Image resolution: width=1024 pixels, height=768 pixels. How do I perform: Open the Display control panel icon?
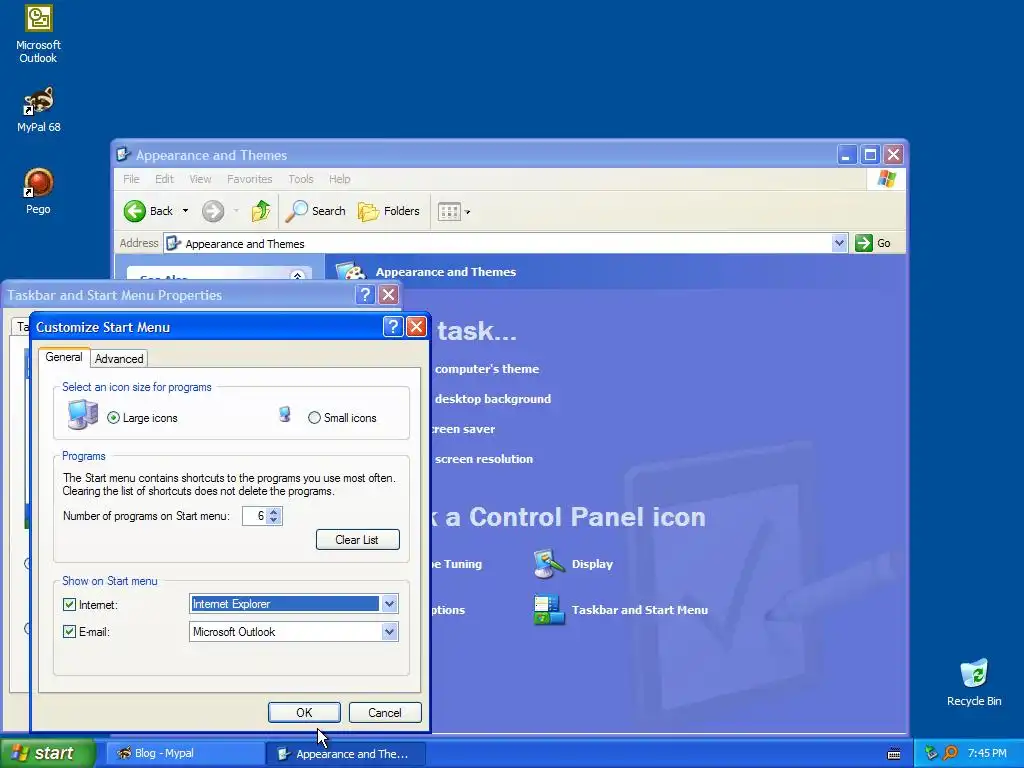click(549, 564)
